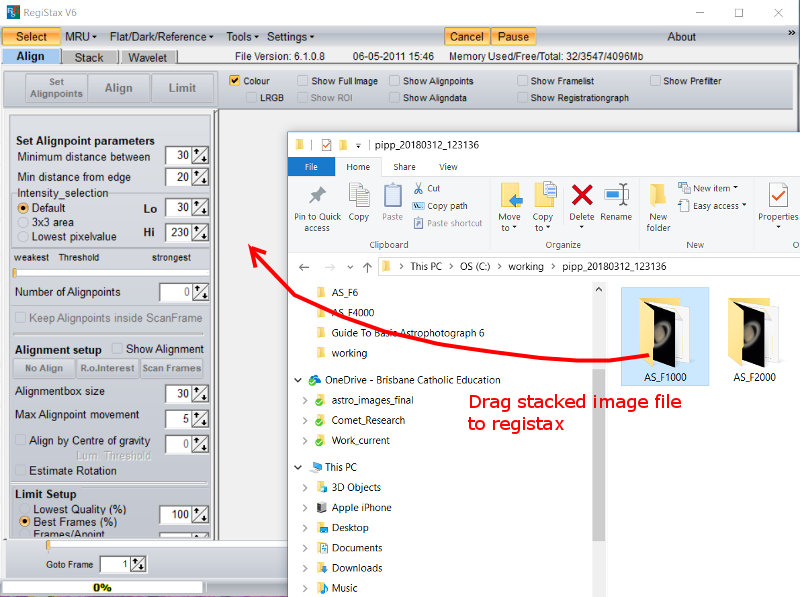The width and height of the screenshot is (800, 597).
Task: Enable Show Registrationgraph checkbox
Action: click(522, 97)
